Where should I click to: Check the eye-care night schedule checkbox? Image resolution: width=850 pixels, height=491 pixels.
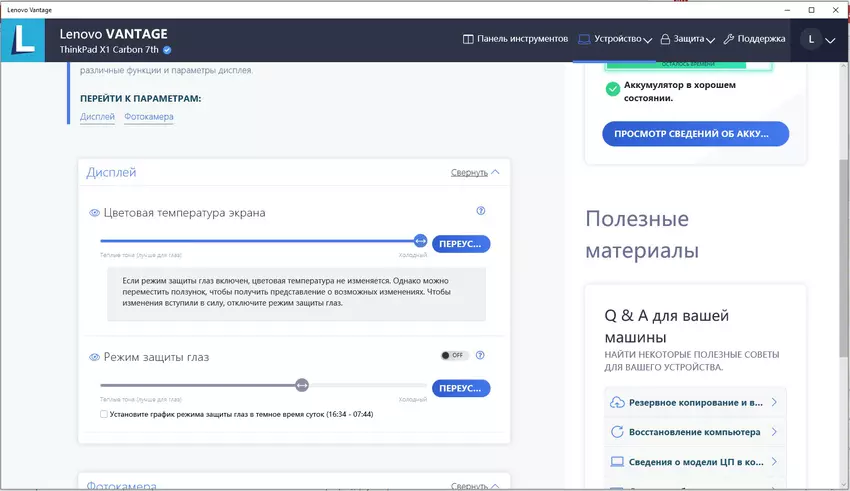pyautogui.click(x=104, y=414)
